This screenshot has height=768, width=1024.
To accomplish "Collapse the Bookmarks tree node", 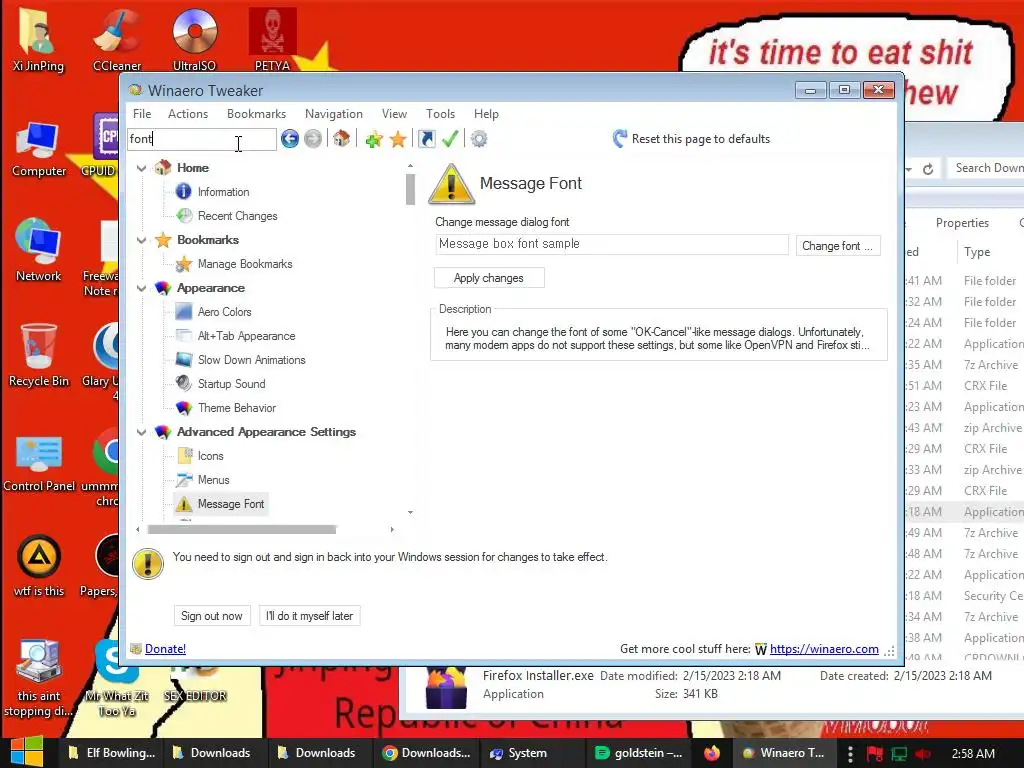I will [x=141, y=240].
